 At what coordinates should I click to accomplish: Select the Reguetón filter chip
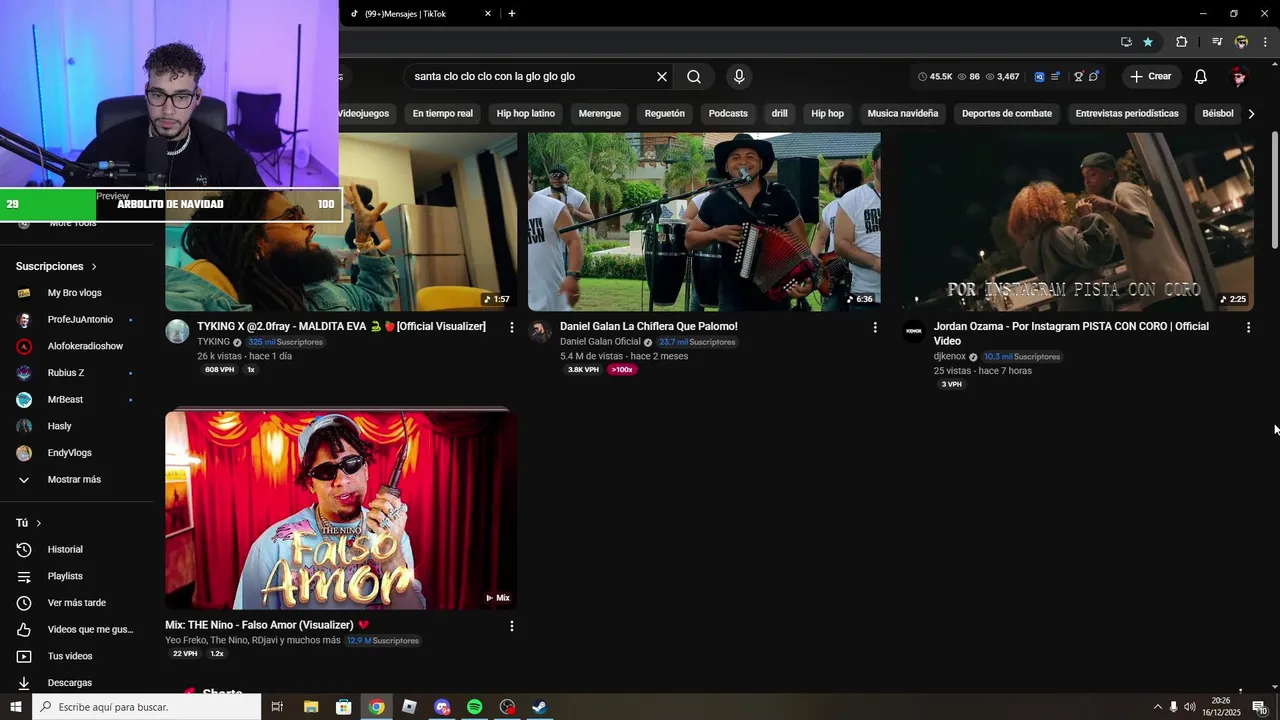click(x=665, y=114)
